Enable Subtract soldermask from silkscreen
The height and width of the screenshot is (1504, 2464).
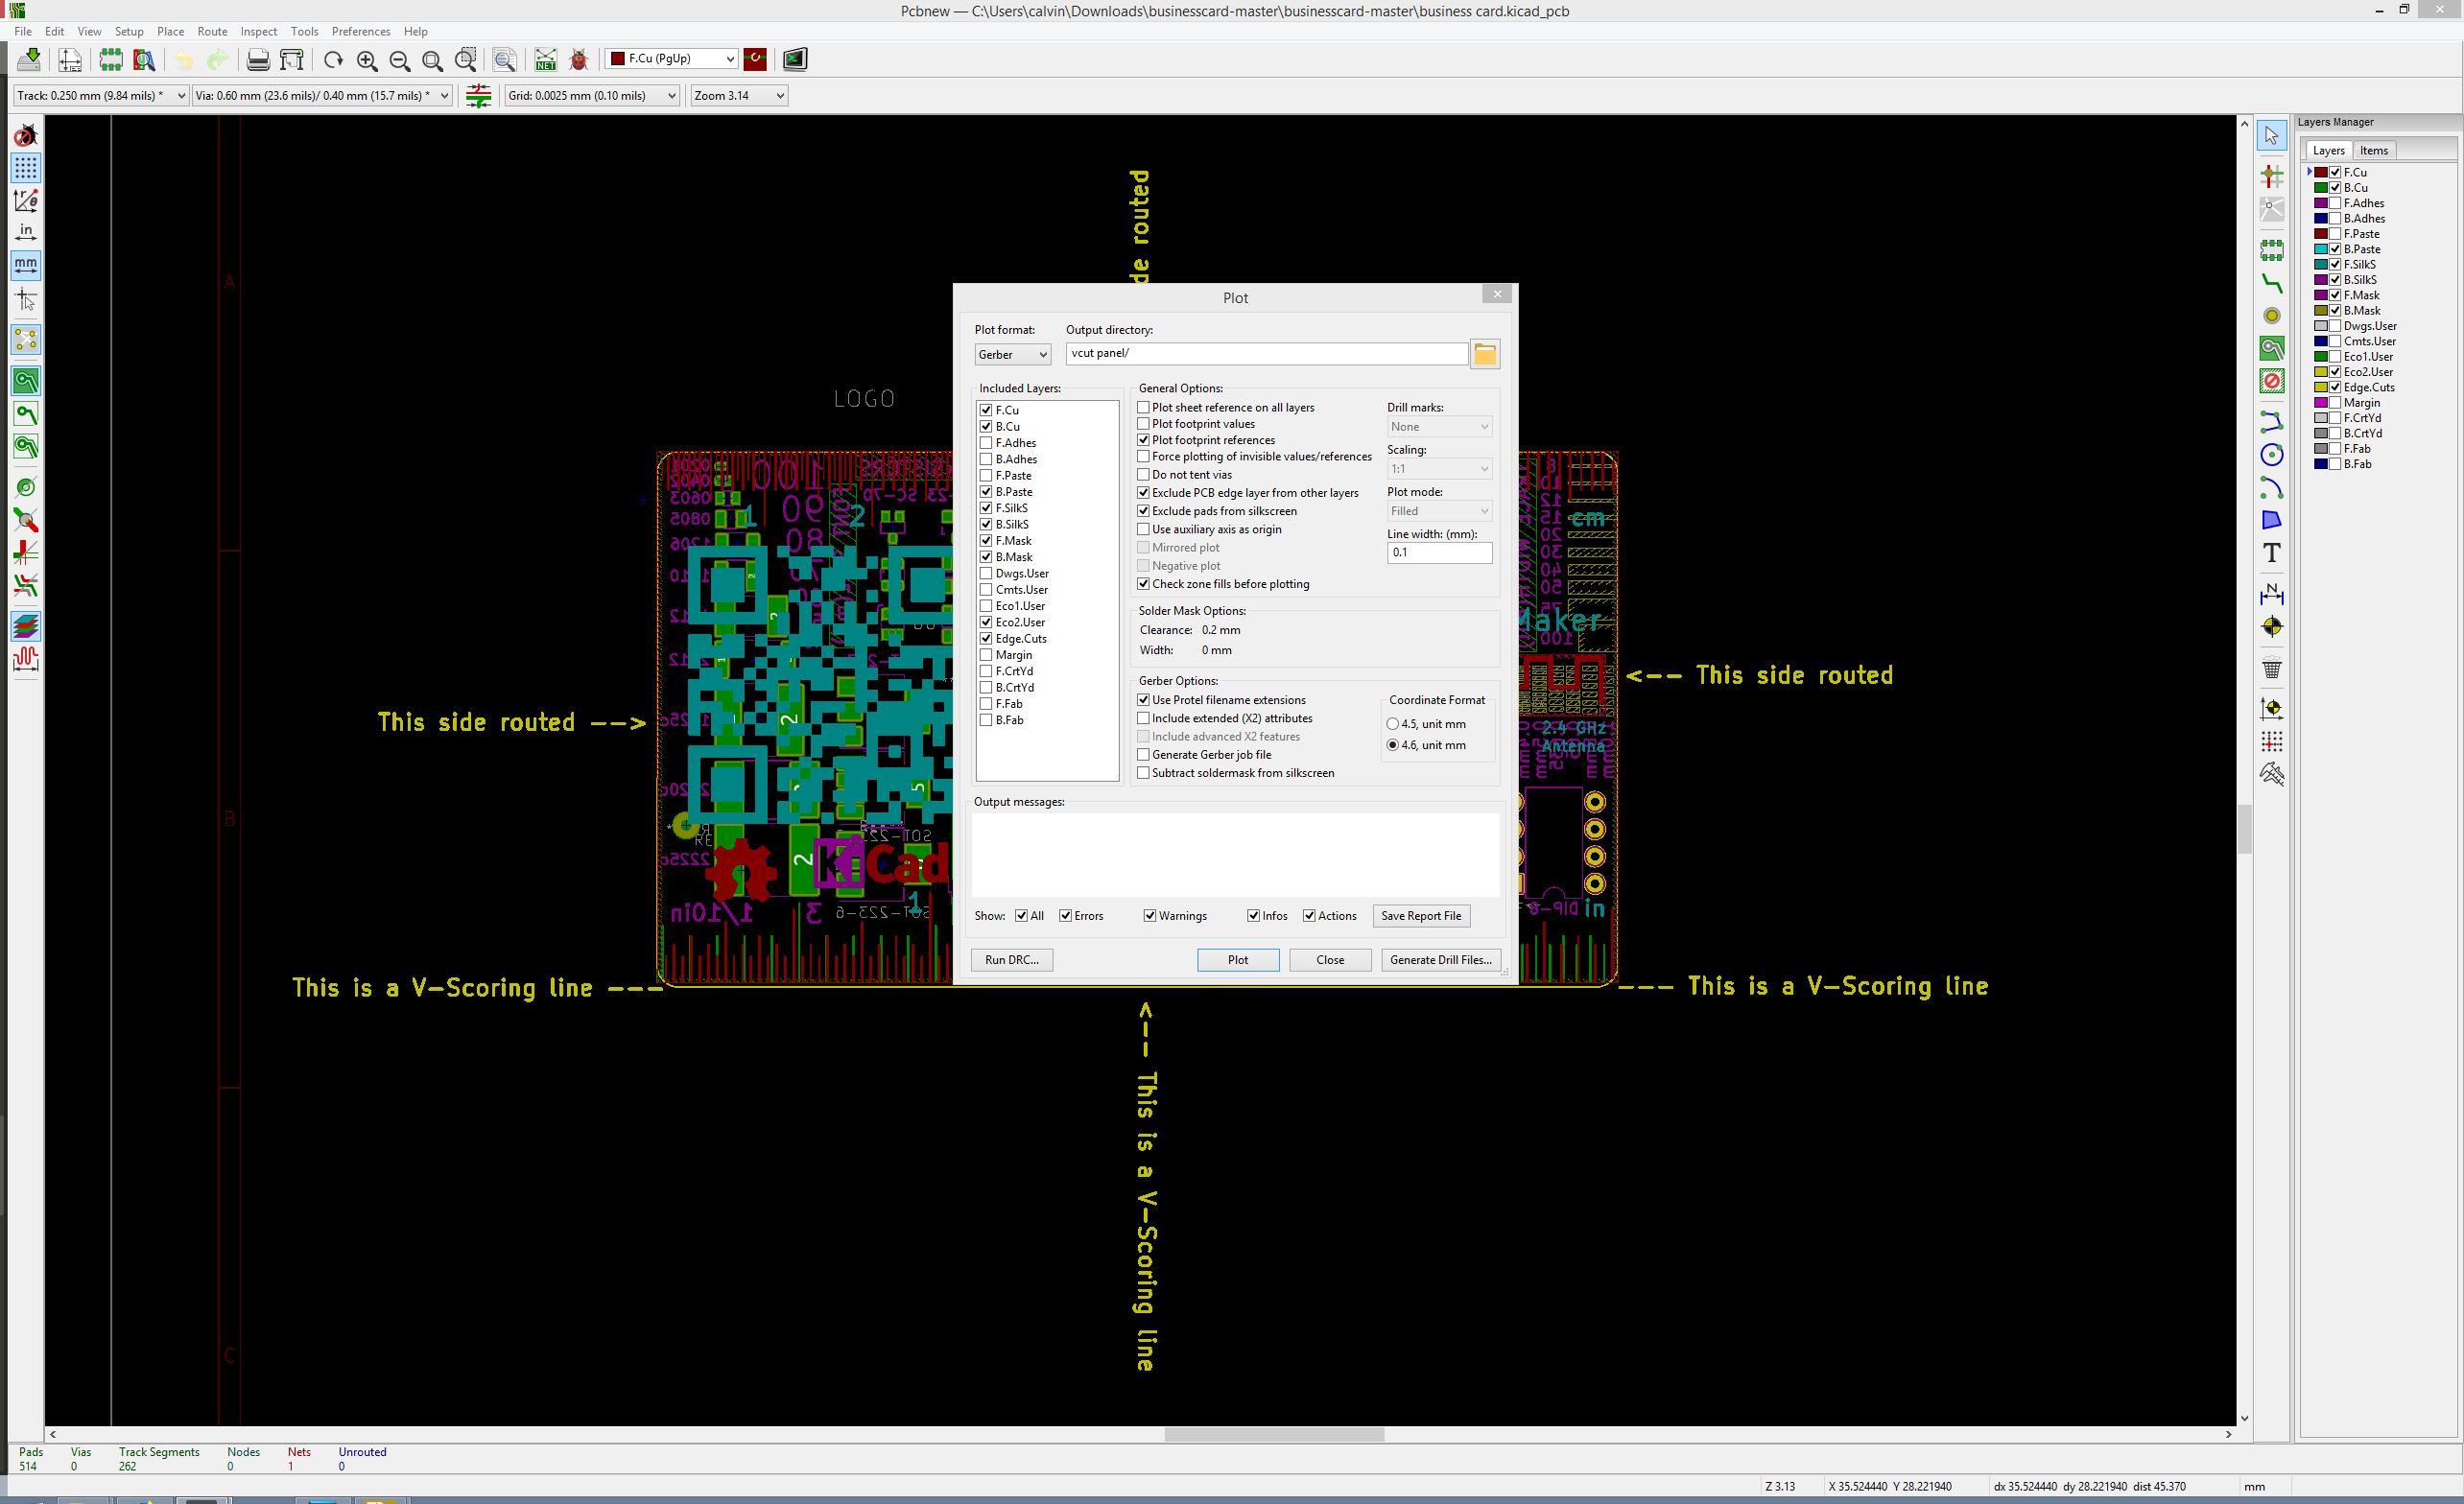point(1143,773)
